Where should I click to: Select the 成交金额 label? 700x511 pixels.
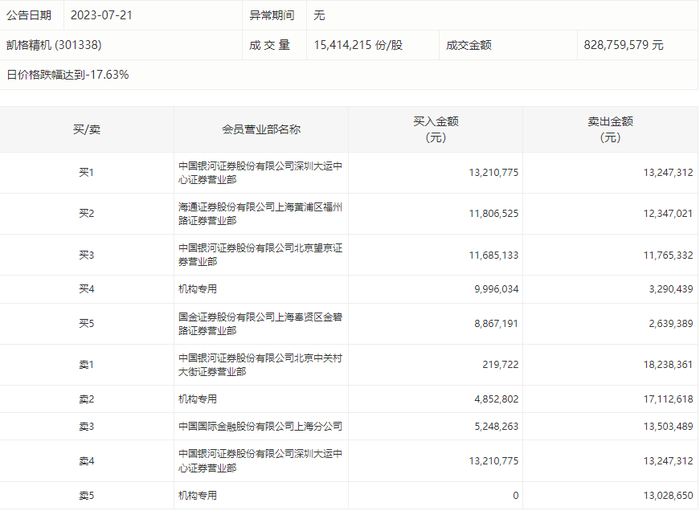[469, 45]
